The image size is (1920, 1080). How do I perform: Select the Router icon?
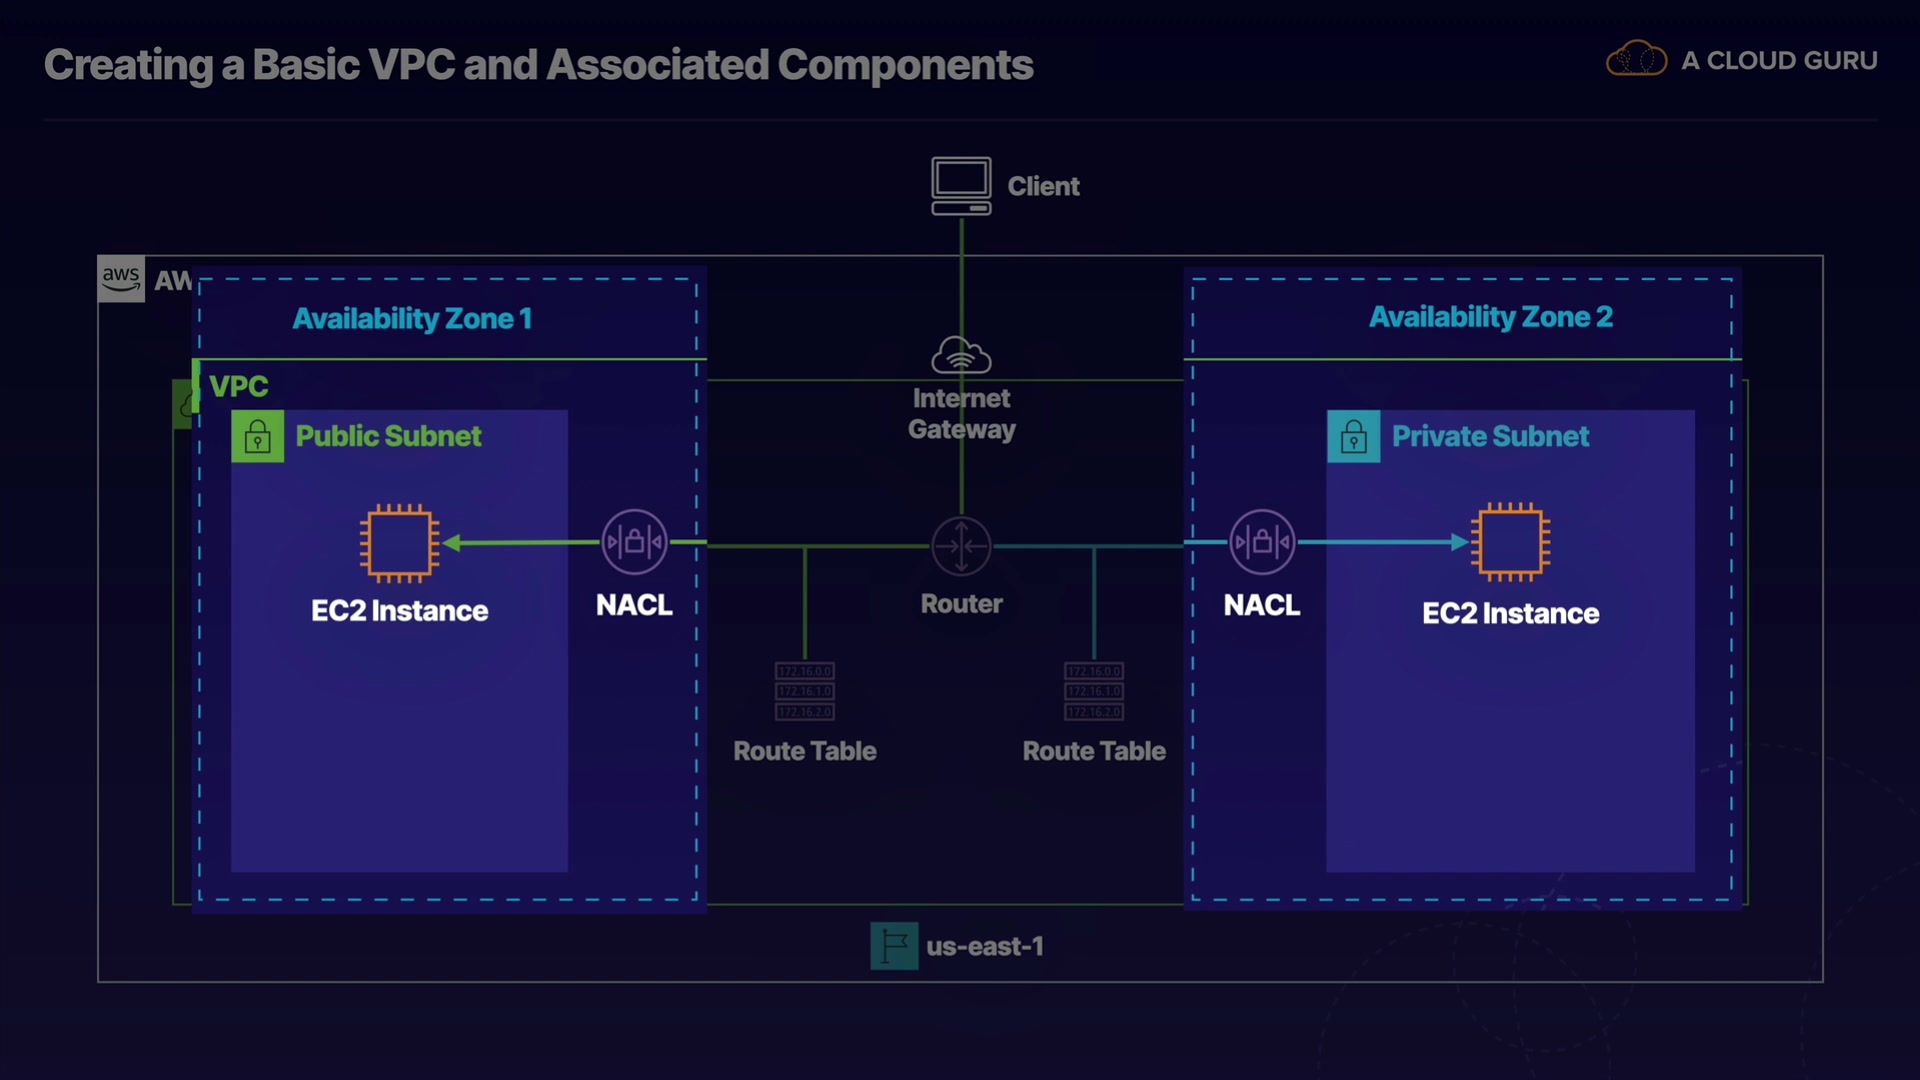coord(961,546)
